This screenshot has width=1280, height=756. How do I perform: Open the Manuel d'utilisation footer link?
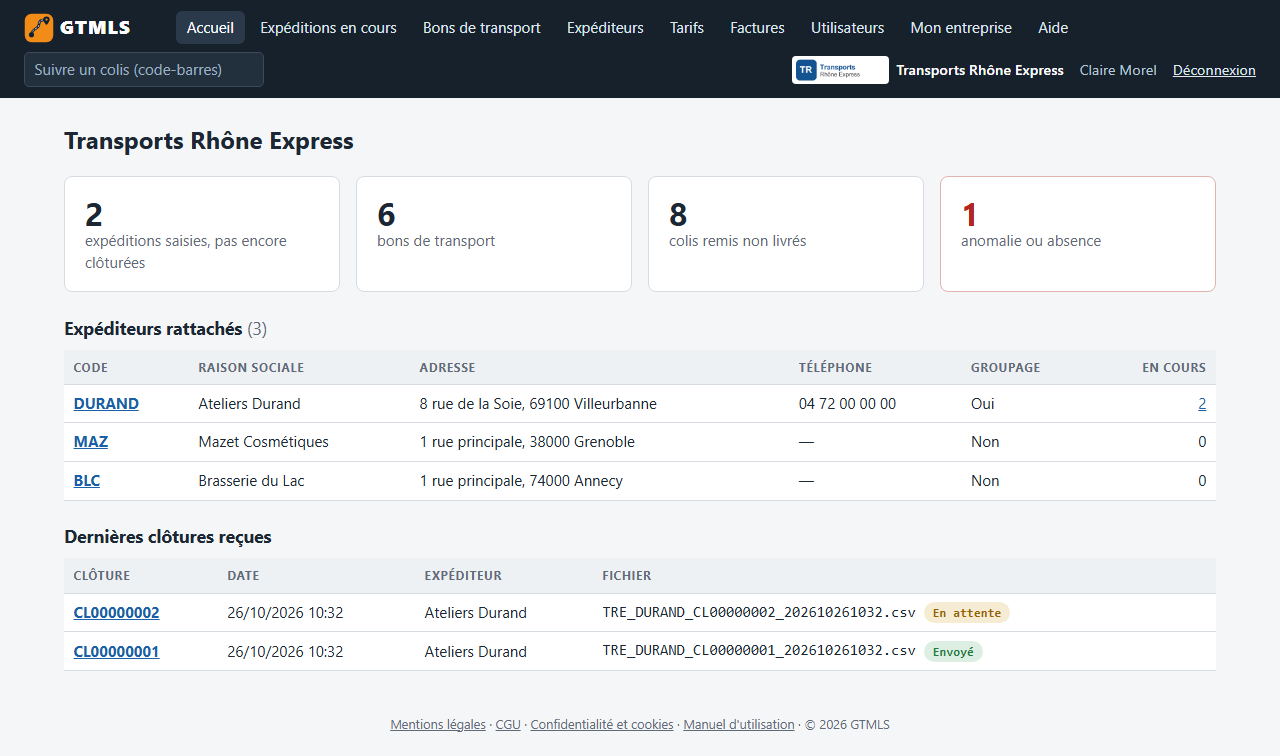click(x=739, y=725)
